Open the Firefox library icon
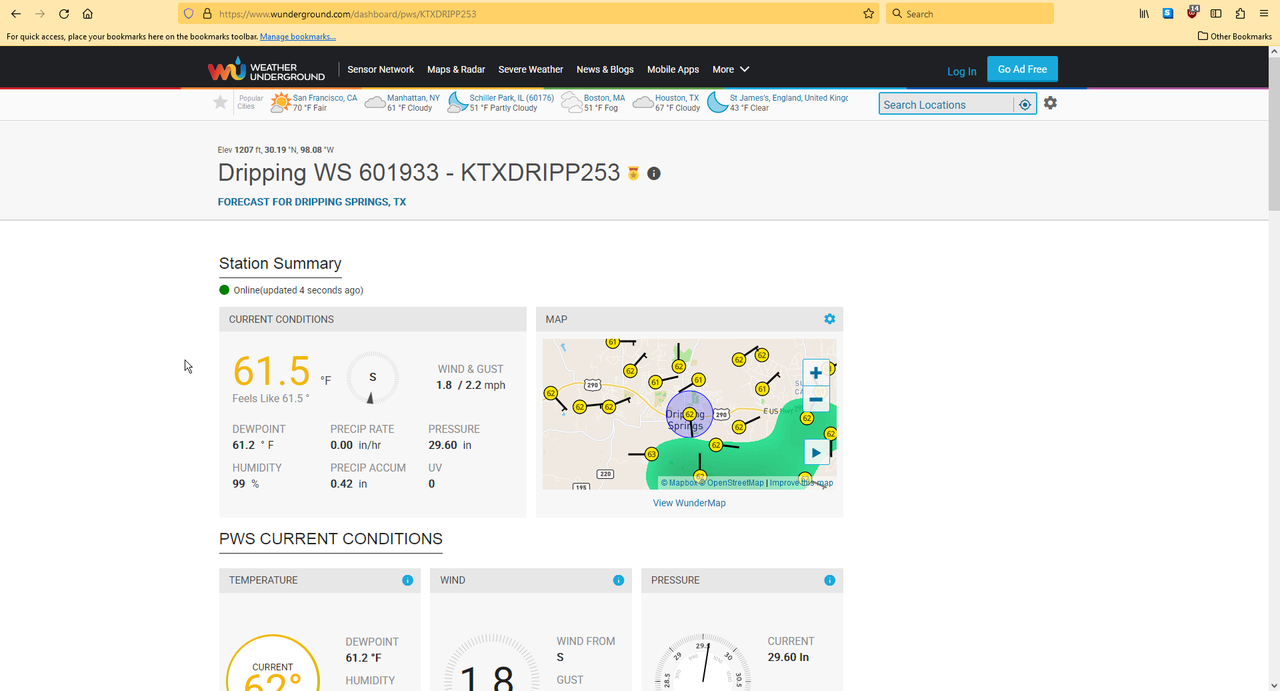Viewport: 1280px width, 691px height. (1144, 14)
